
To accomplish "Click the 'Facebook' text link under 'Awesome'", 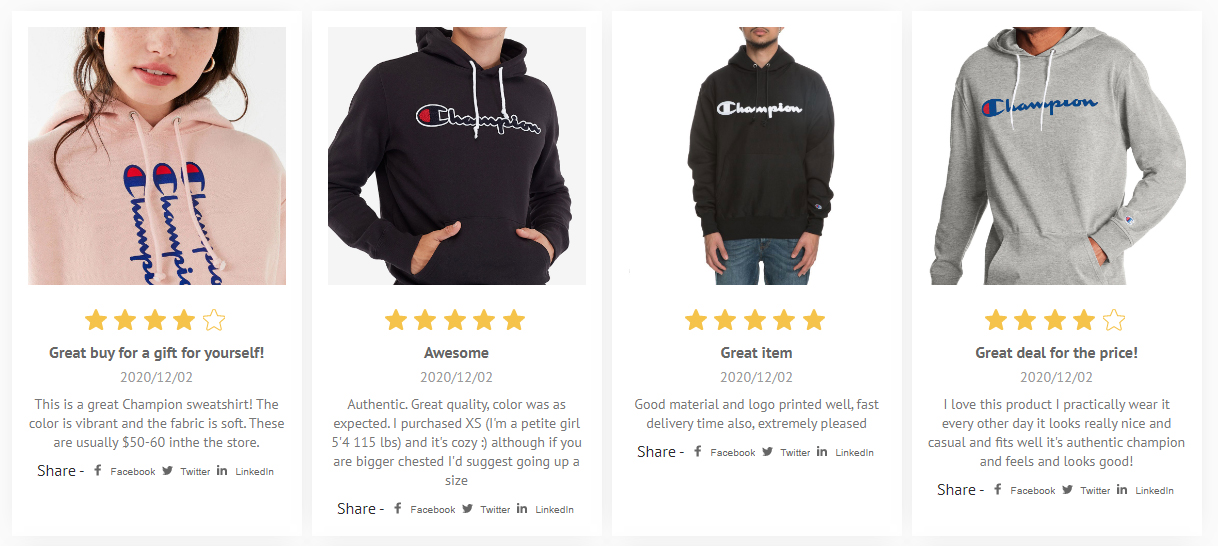I will coord(433,509).
